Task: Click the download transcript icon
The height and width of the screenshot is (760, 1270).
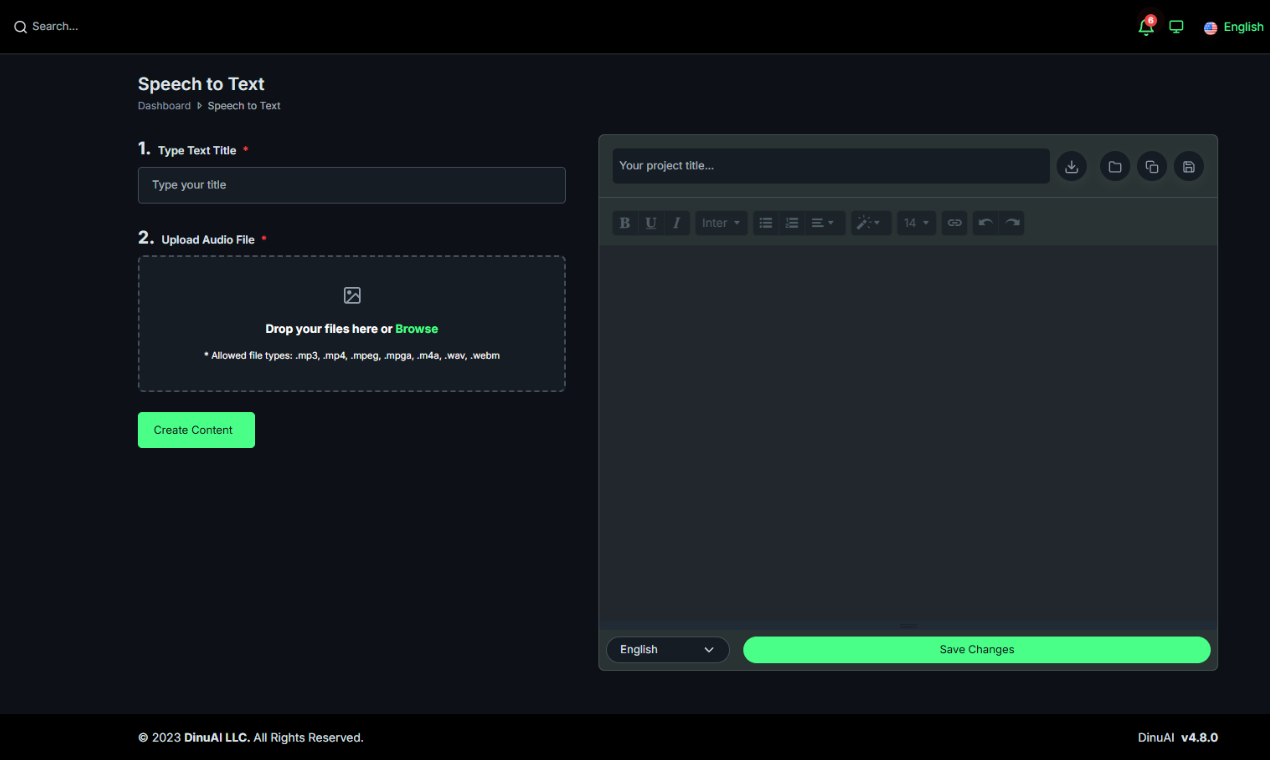Action: coord(1071,166)
